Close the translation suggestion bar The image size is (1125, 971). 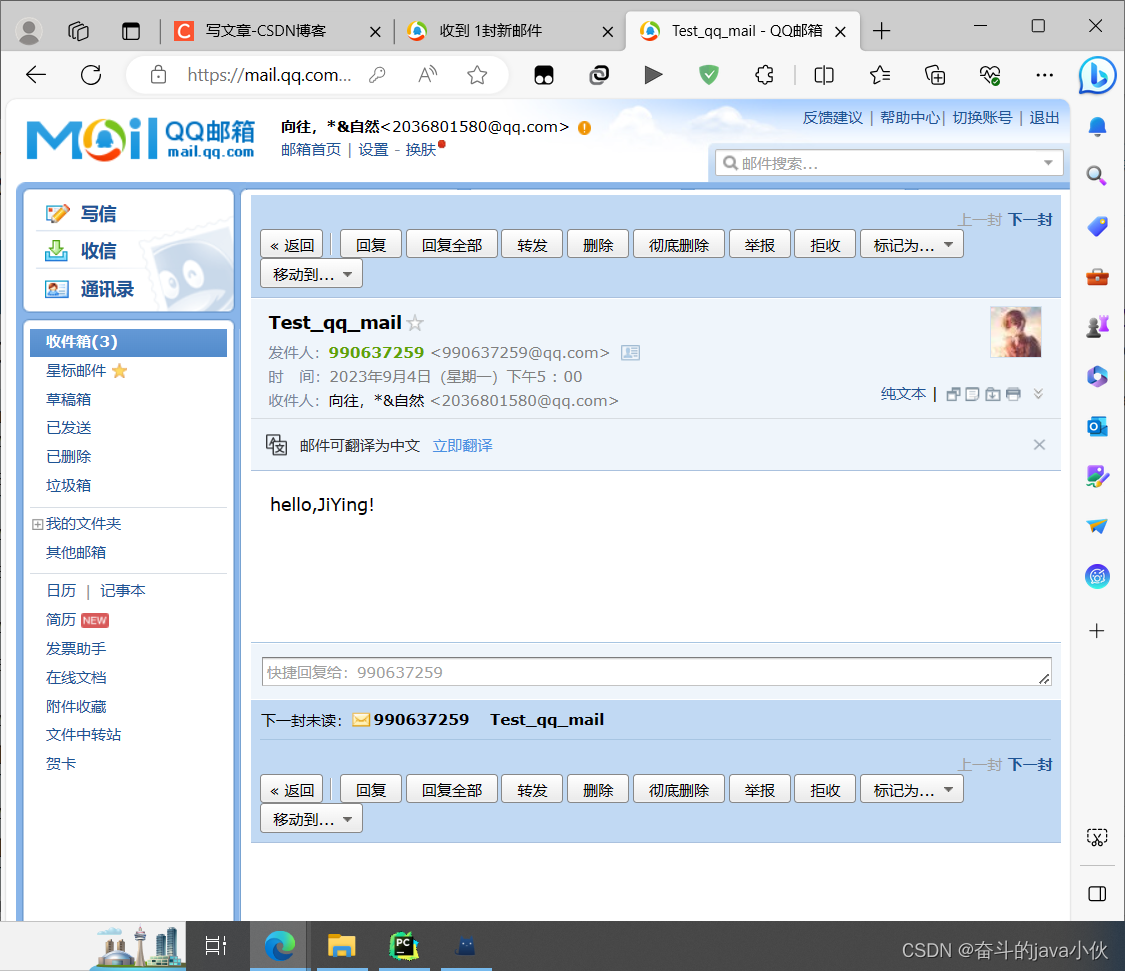point(1039,445)
